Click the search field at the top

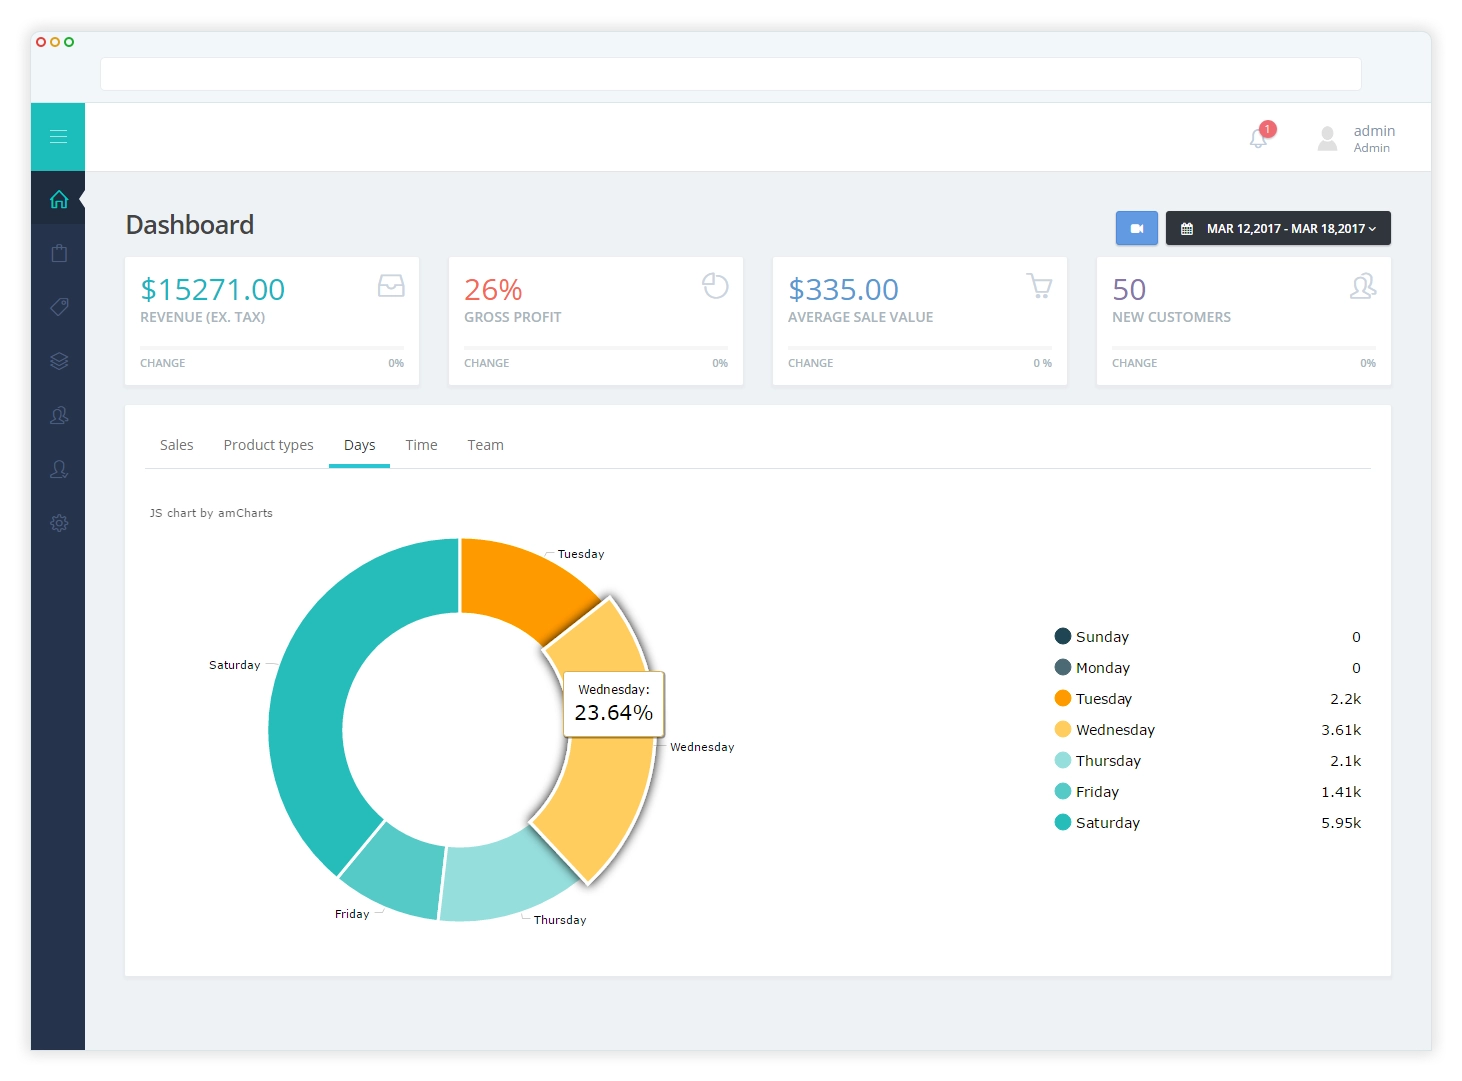coord(730,74)
